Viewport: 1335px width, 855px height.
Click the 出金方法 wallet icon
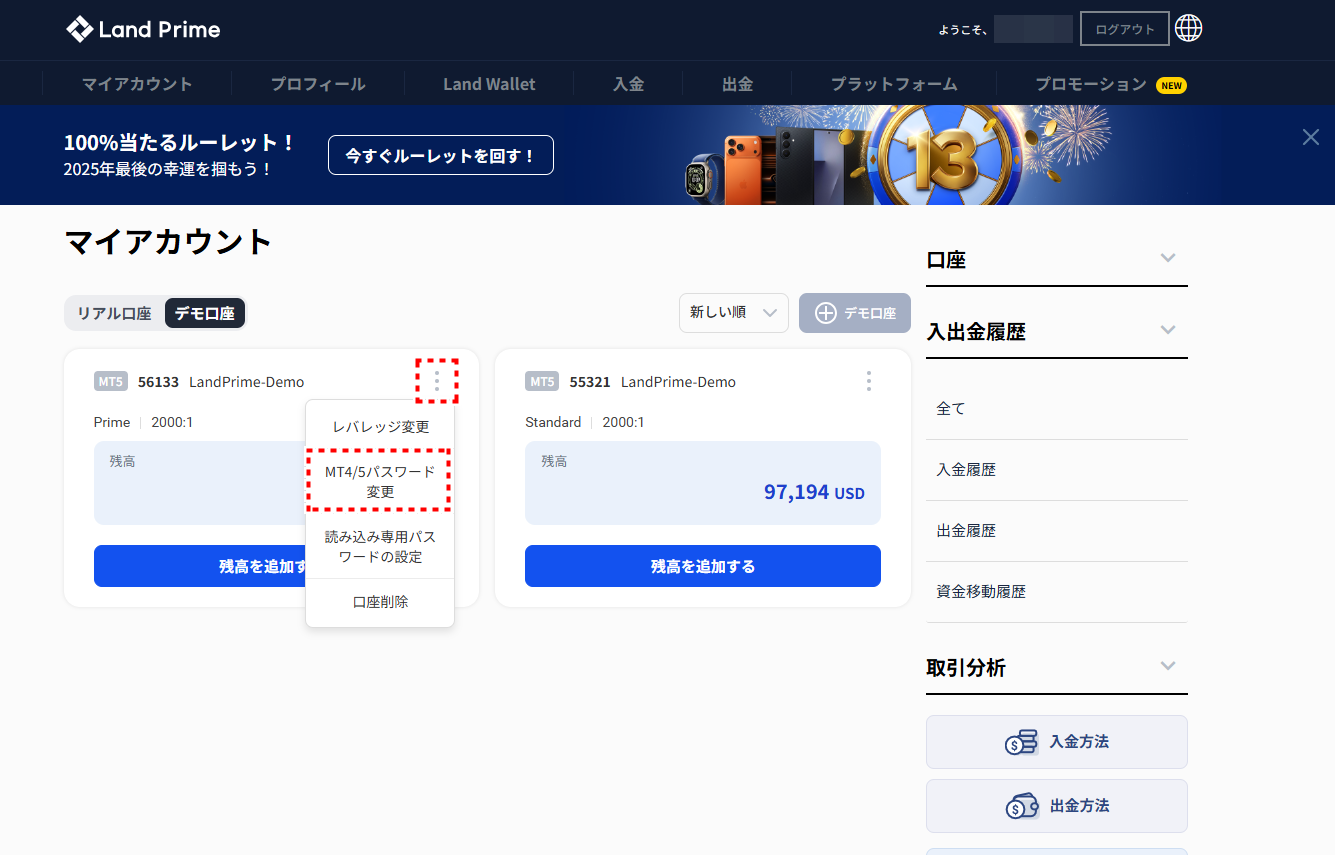click(1021, 806)
